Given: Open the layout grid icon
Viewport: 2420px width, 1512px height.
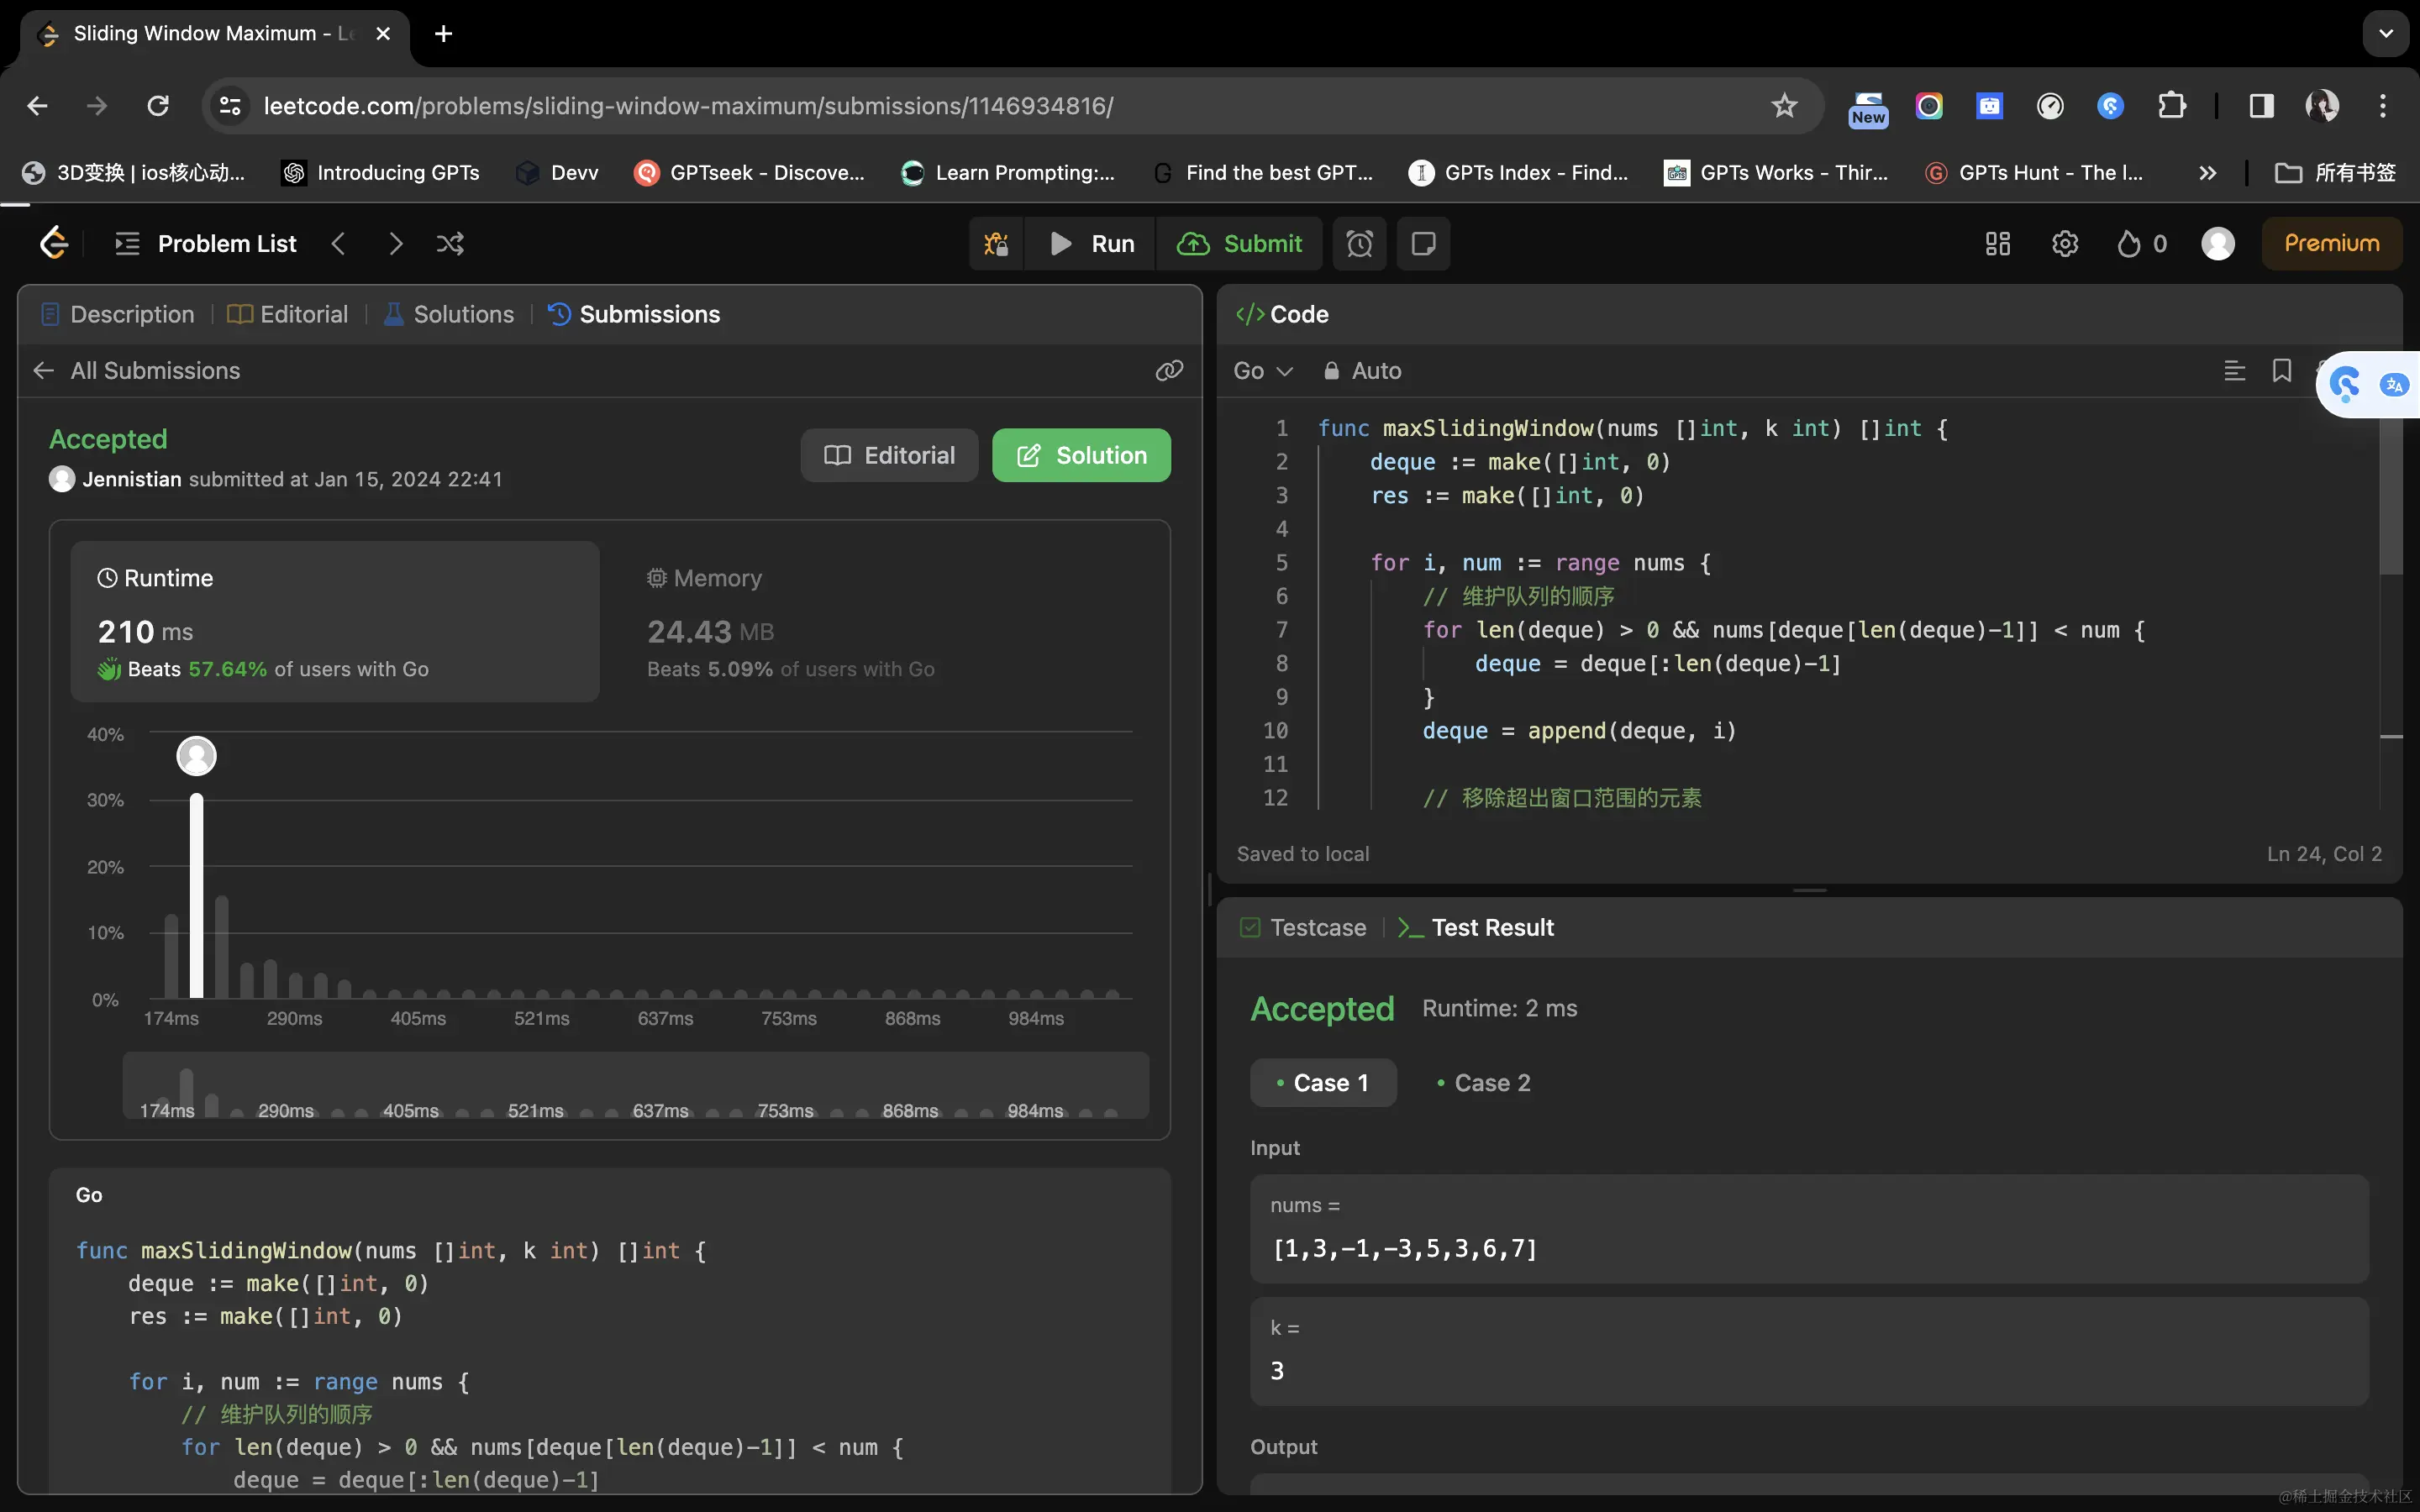Looking at the screenshot, I should pos(1997,244).
